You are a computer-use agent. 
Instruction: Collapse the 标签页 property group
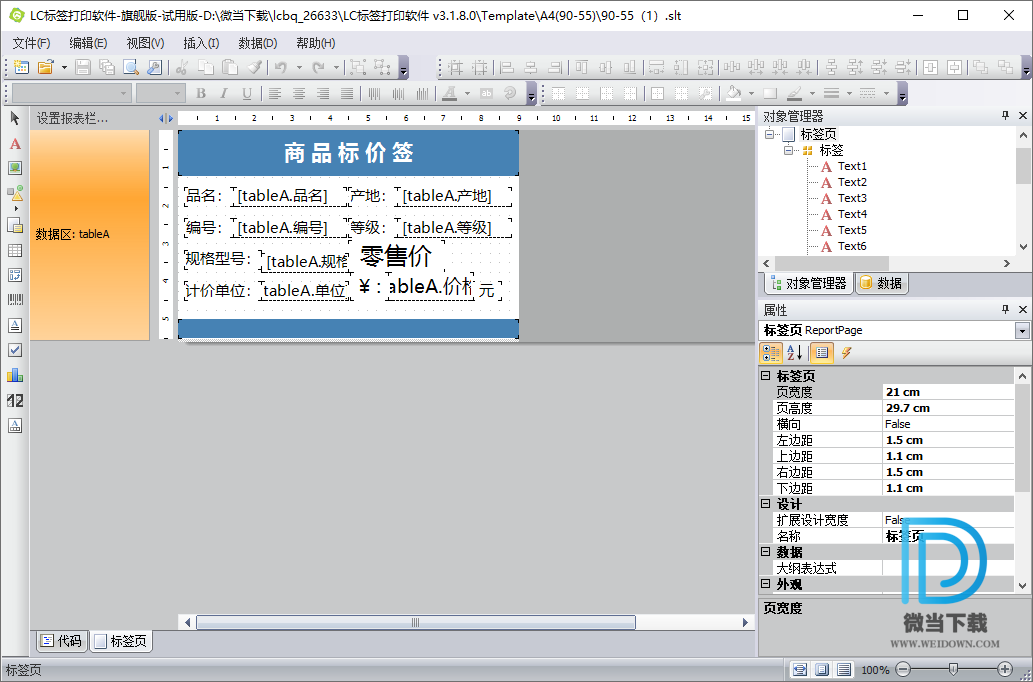click(x=766, y=376)
